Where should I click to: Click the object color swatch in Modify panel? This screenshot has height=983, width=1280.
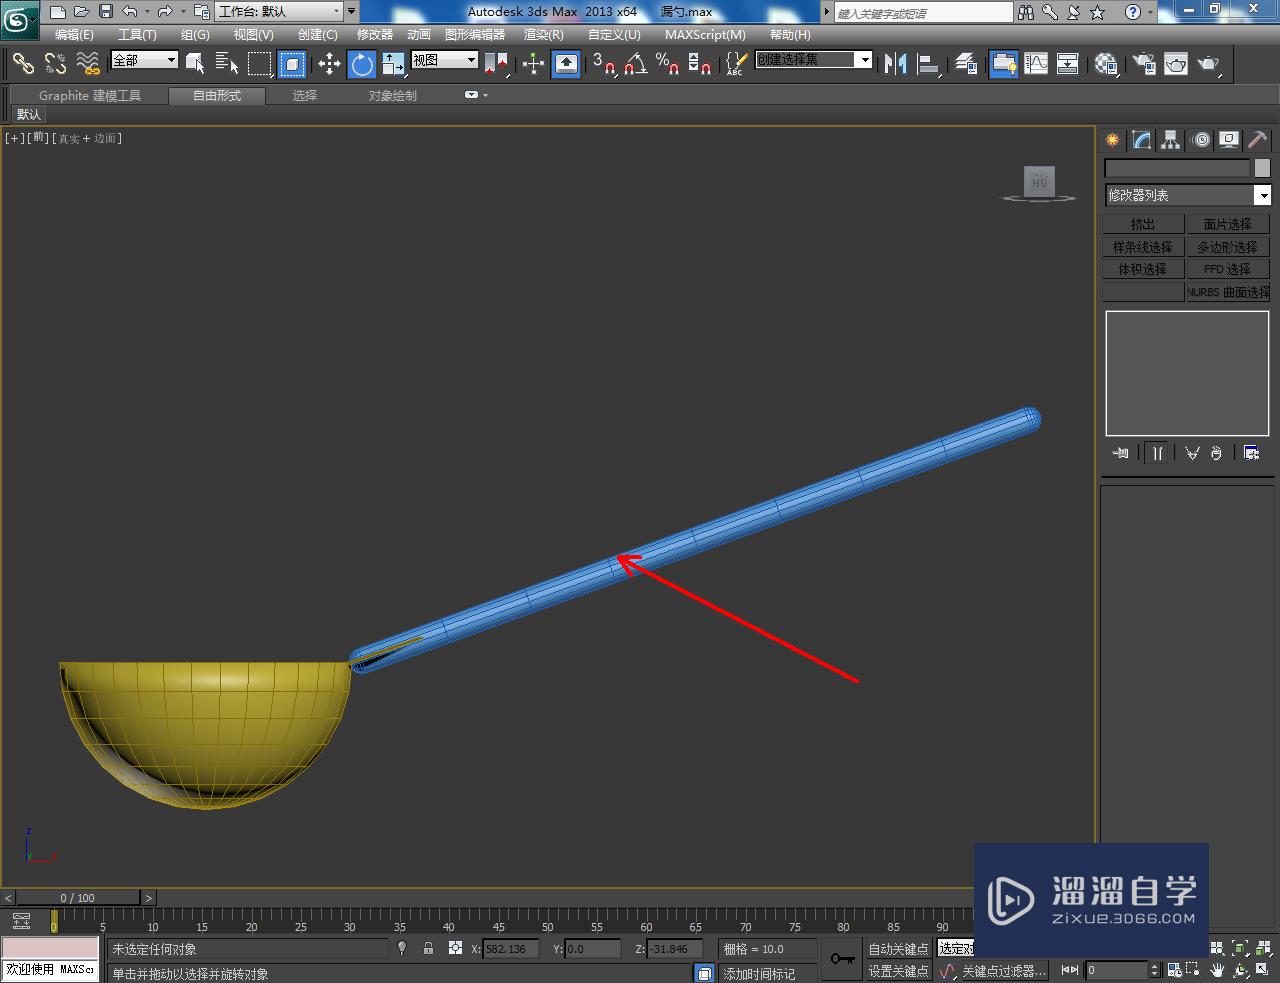pyautogui.click(x=1262, y=168)
